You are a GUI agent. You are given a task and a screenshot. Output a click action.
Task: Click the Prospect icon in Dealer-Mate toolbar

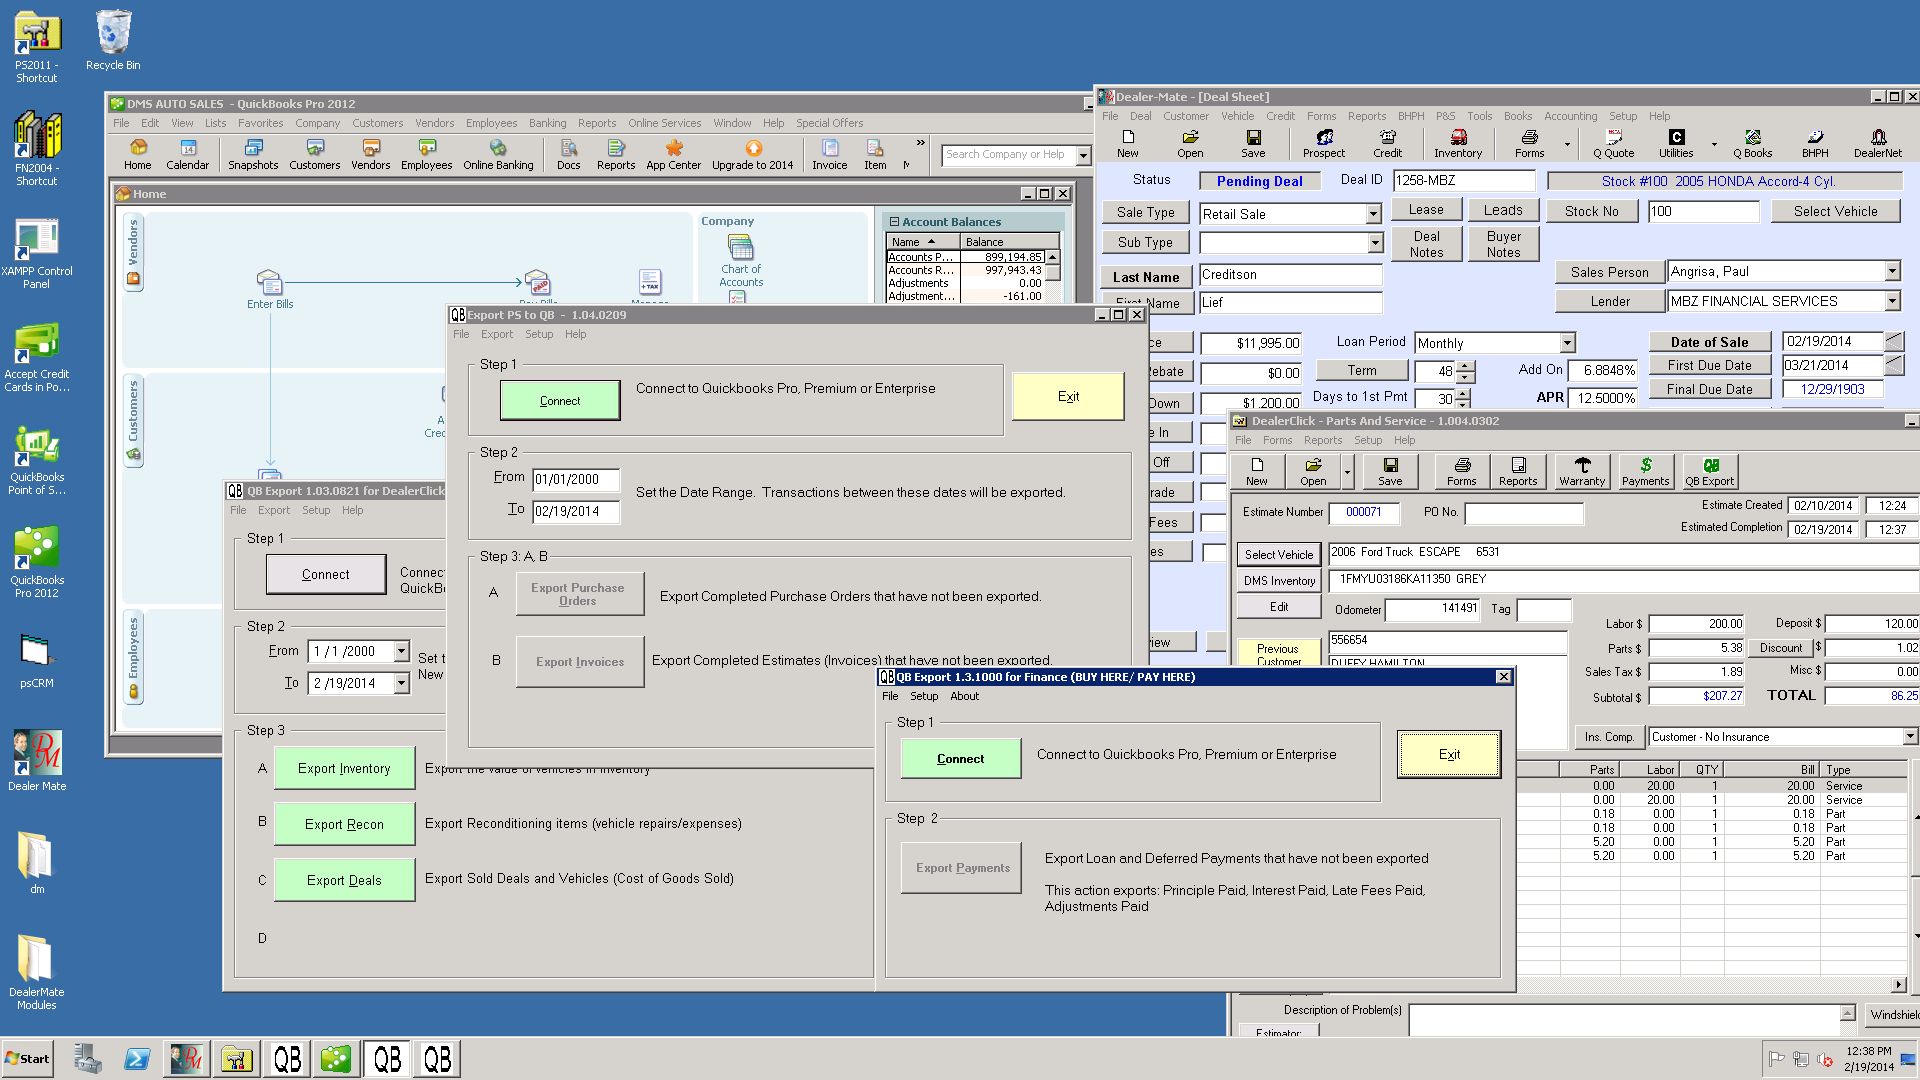tap(1323, 143)
